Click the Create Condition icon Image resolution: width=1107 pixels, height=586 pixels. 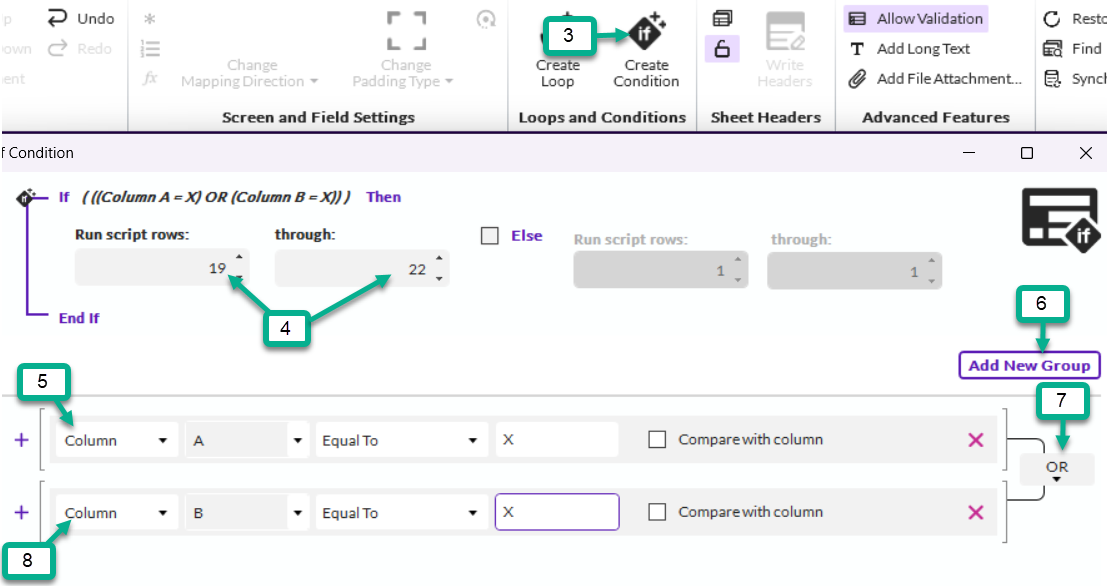(645, 33)
